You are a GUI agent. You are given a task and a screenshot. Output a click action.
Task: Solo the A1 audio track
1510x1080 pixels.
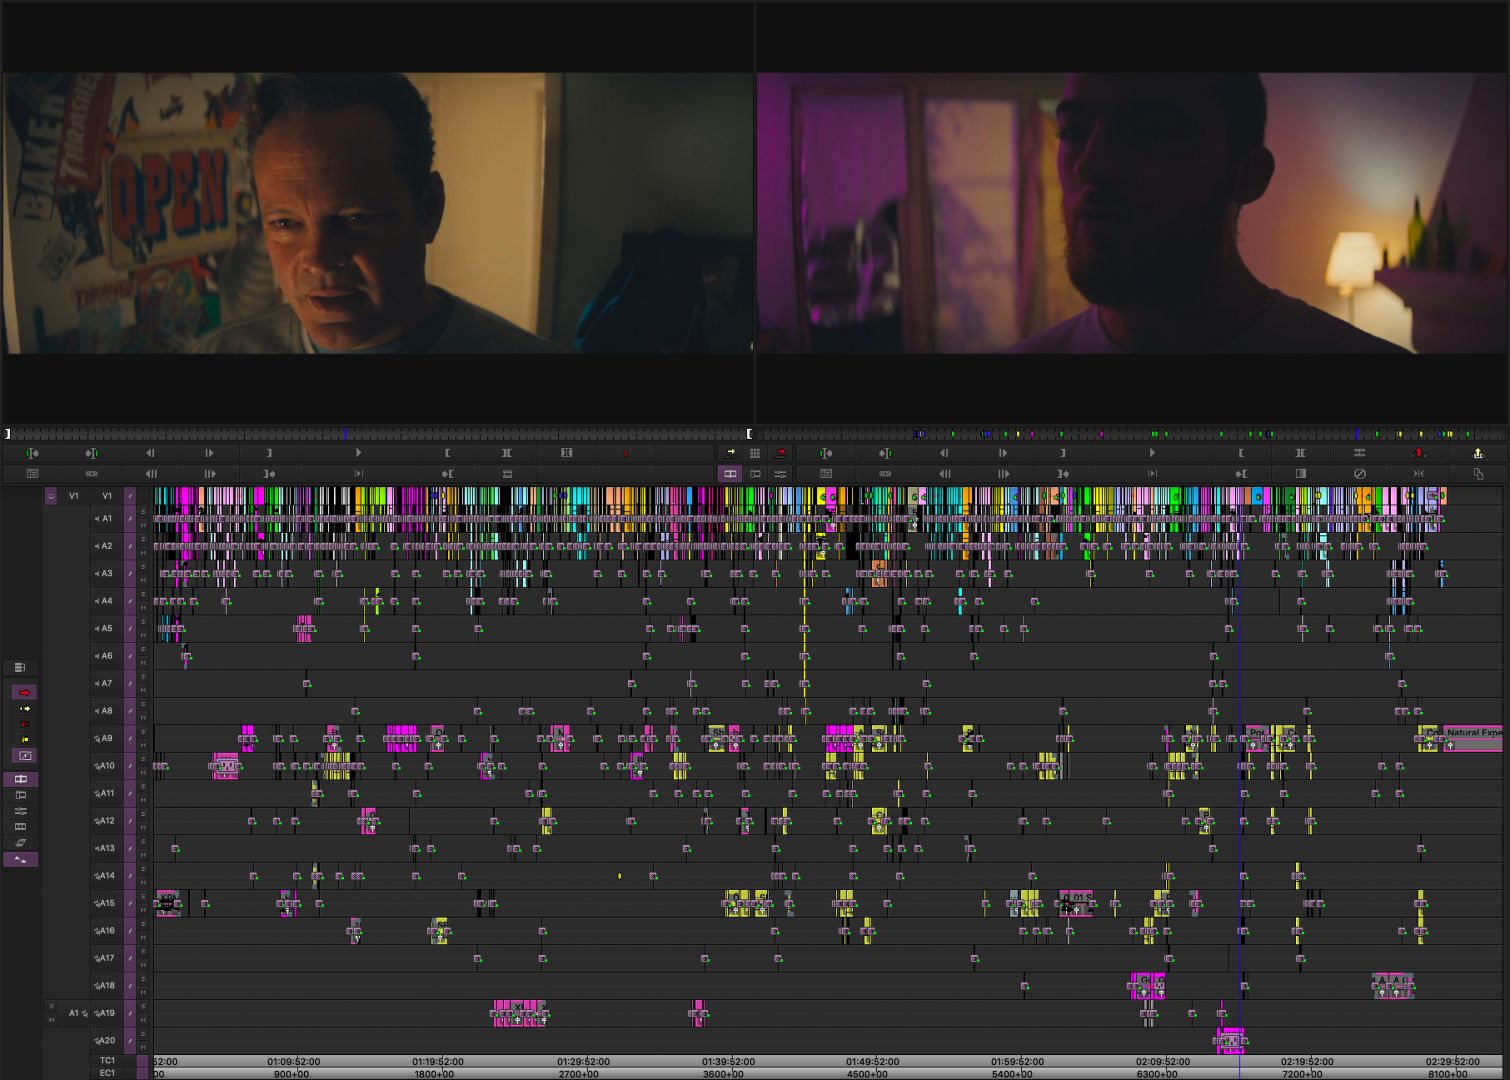pos(143,513)
